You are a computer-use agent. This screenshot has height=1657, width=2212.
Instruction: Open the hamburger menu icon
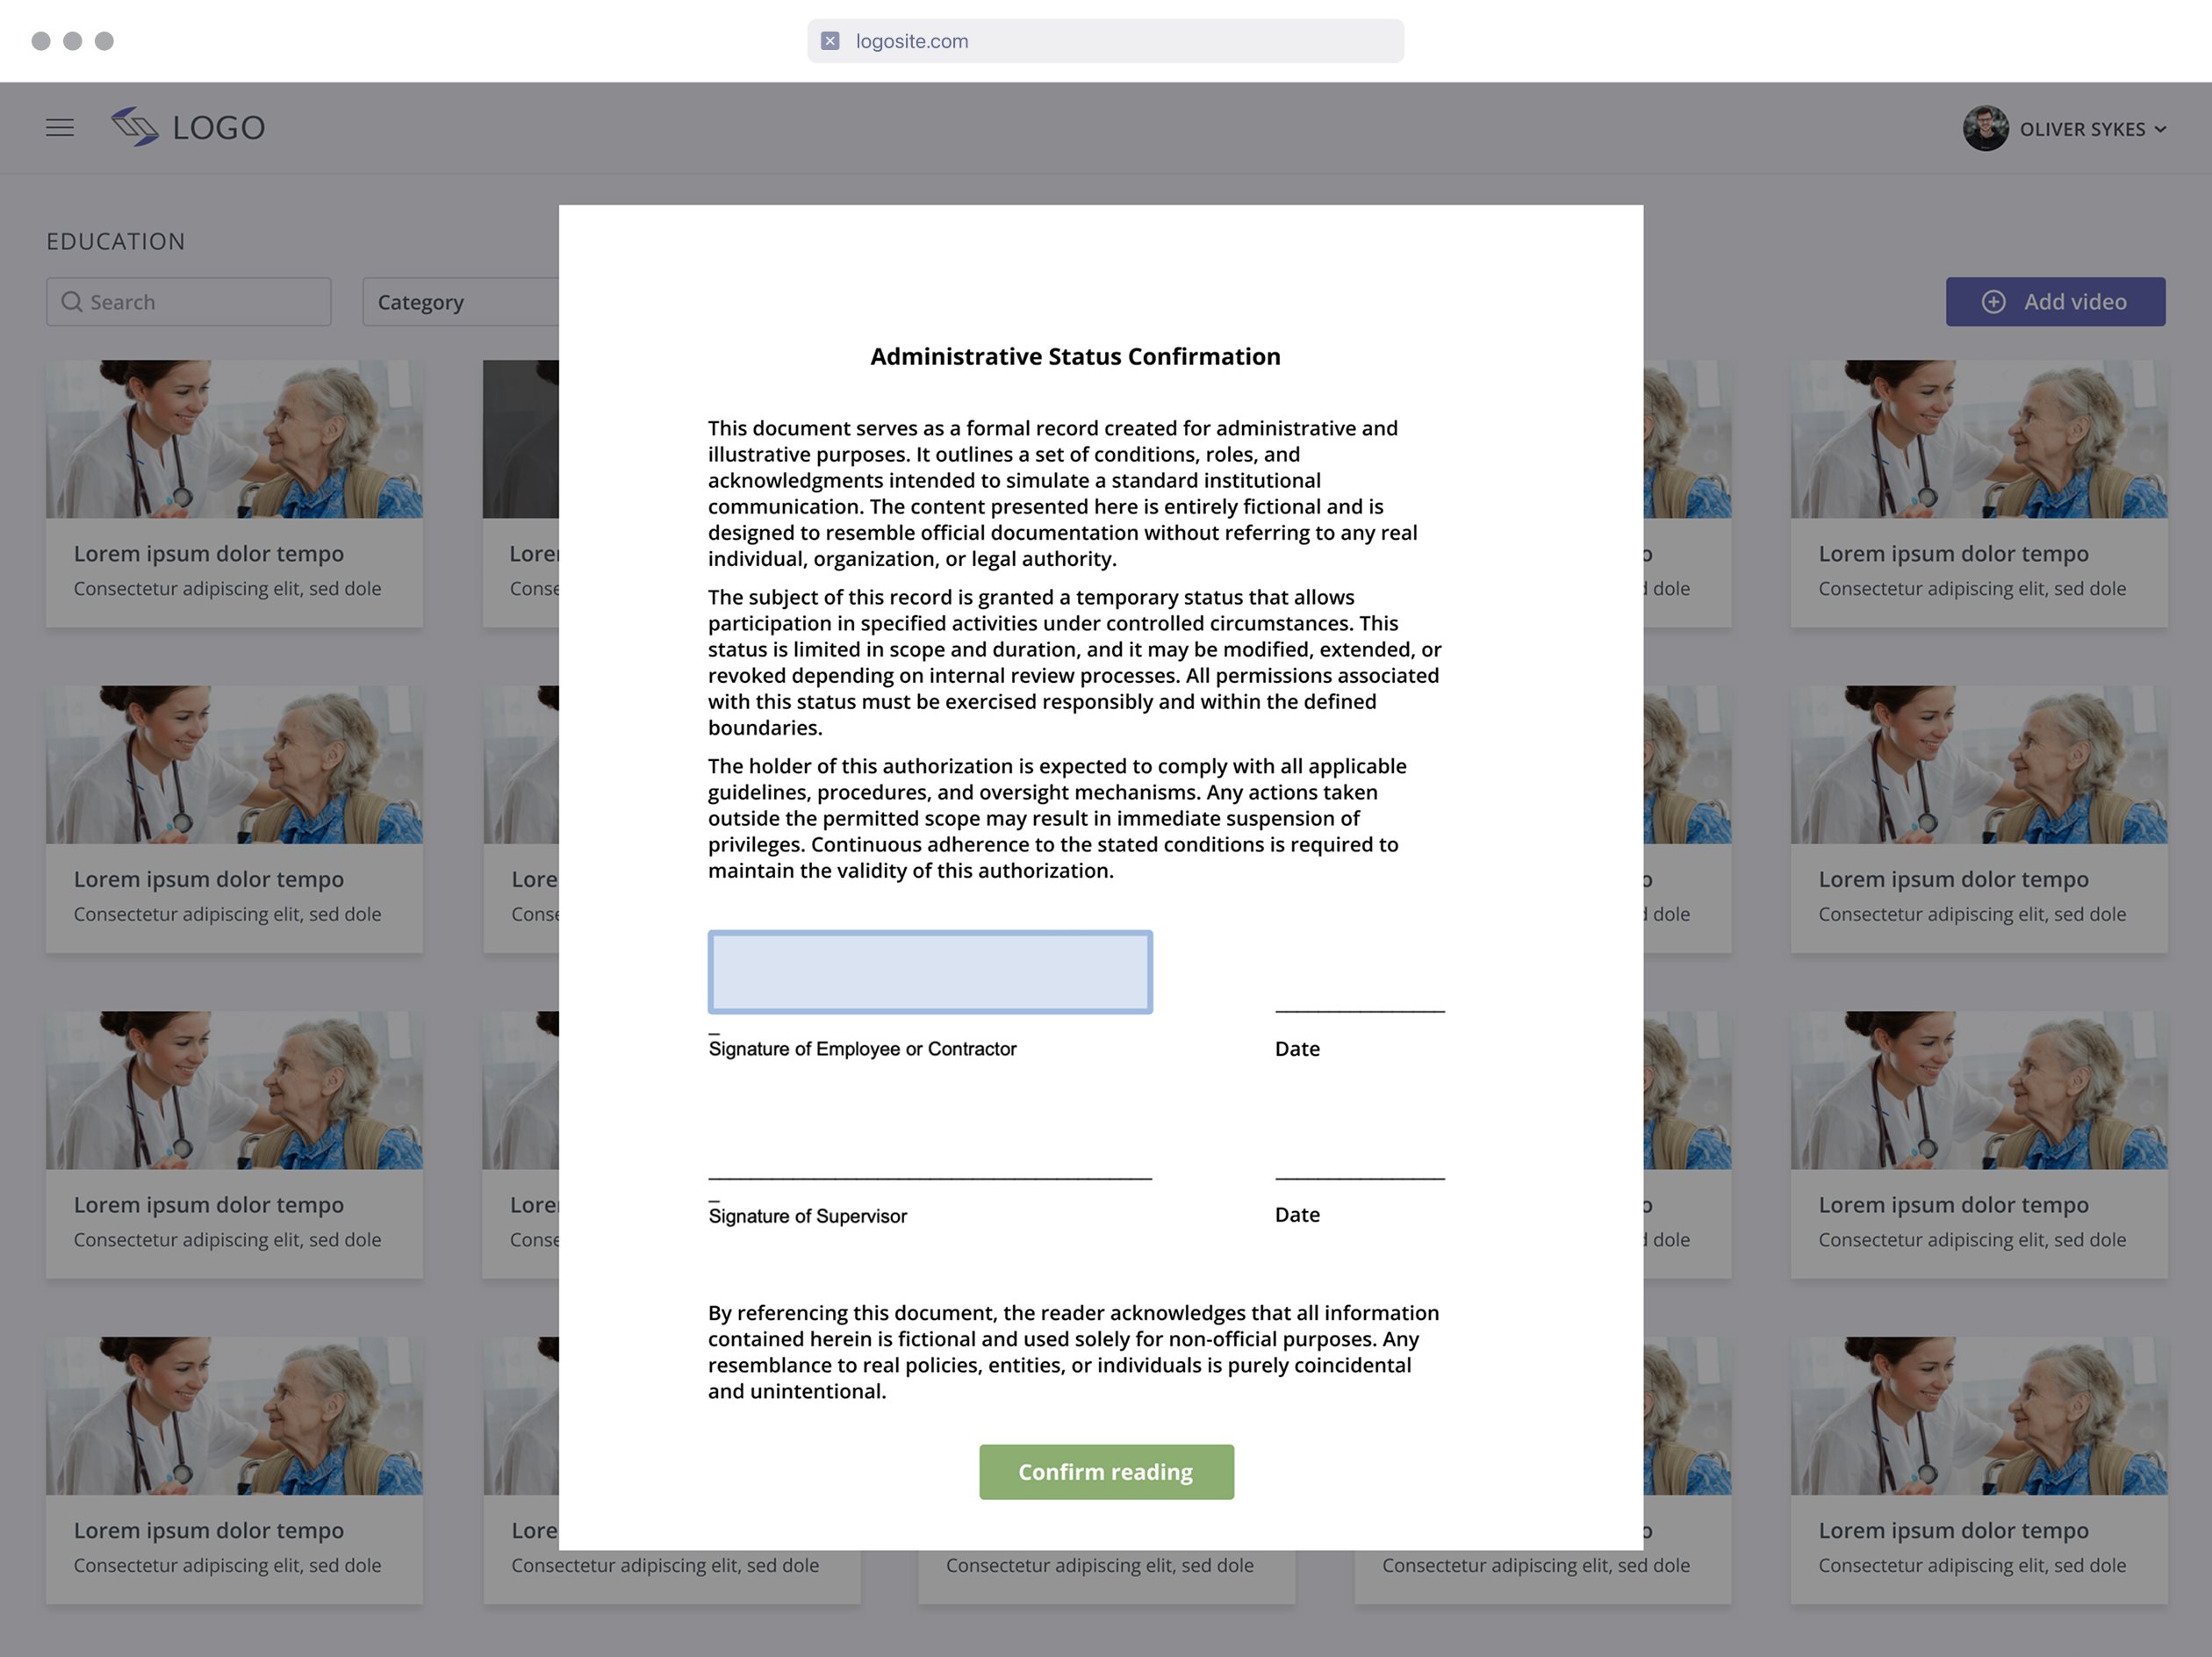[x=60, y=128]
